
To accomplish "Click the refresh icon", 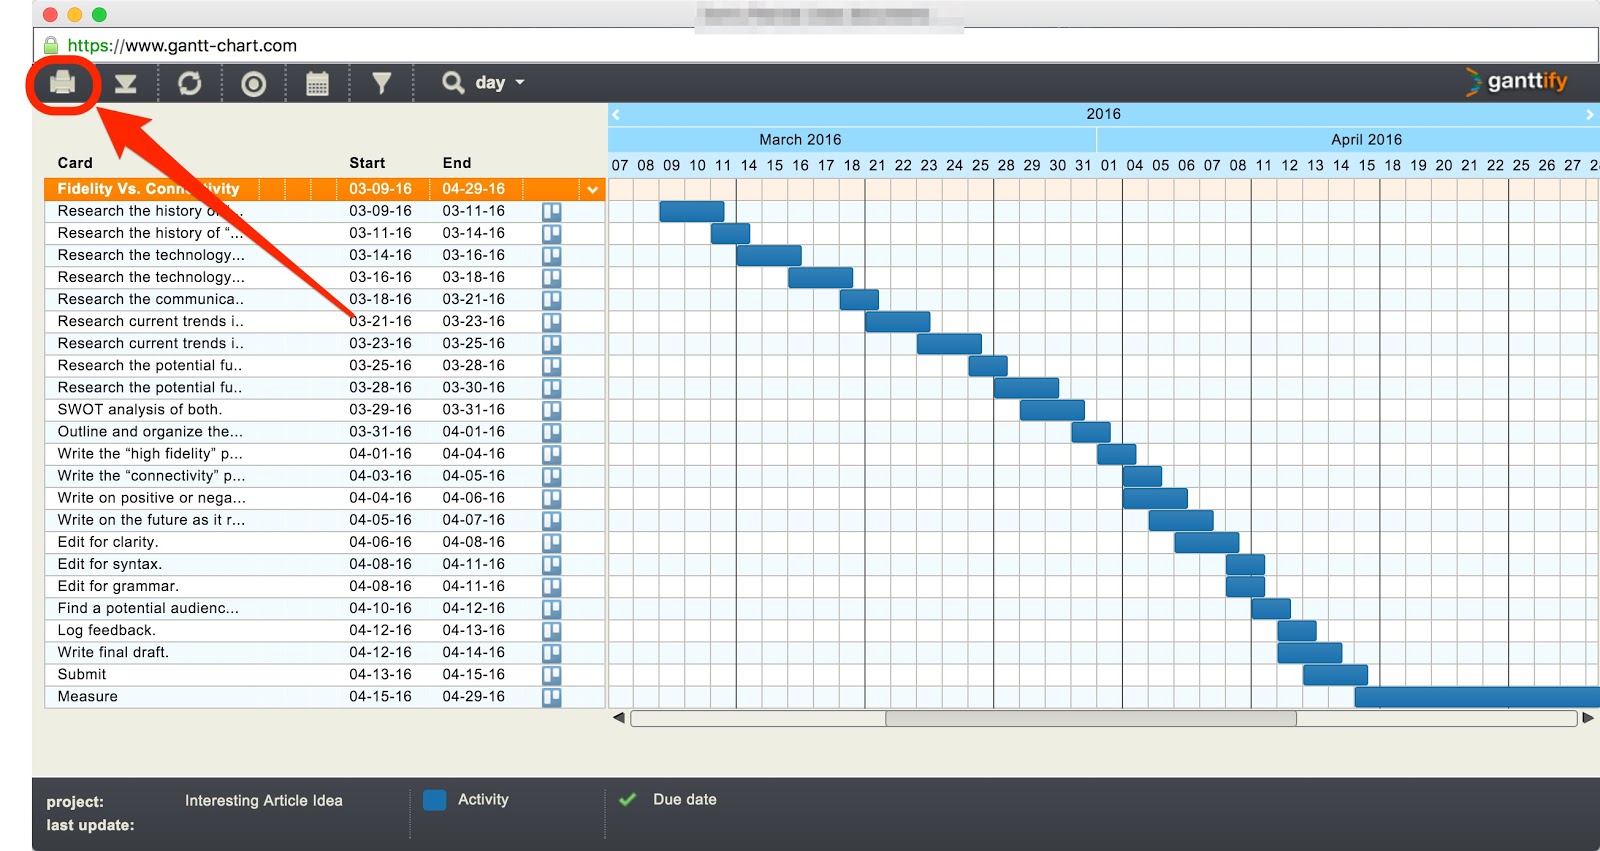I will pyautogui.click(x=189, y=83).
